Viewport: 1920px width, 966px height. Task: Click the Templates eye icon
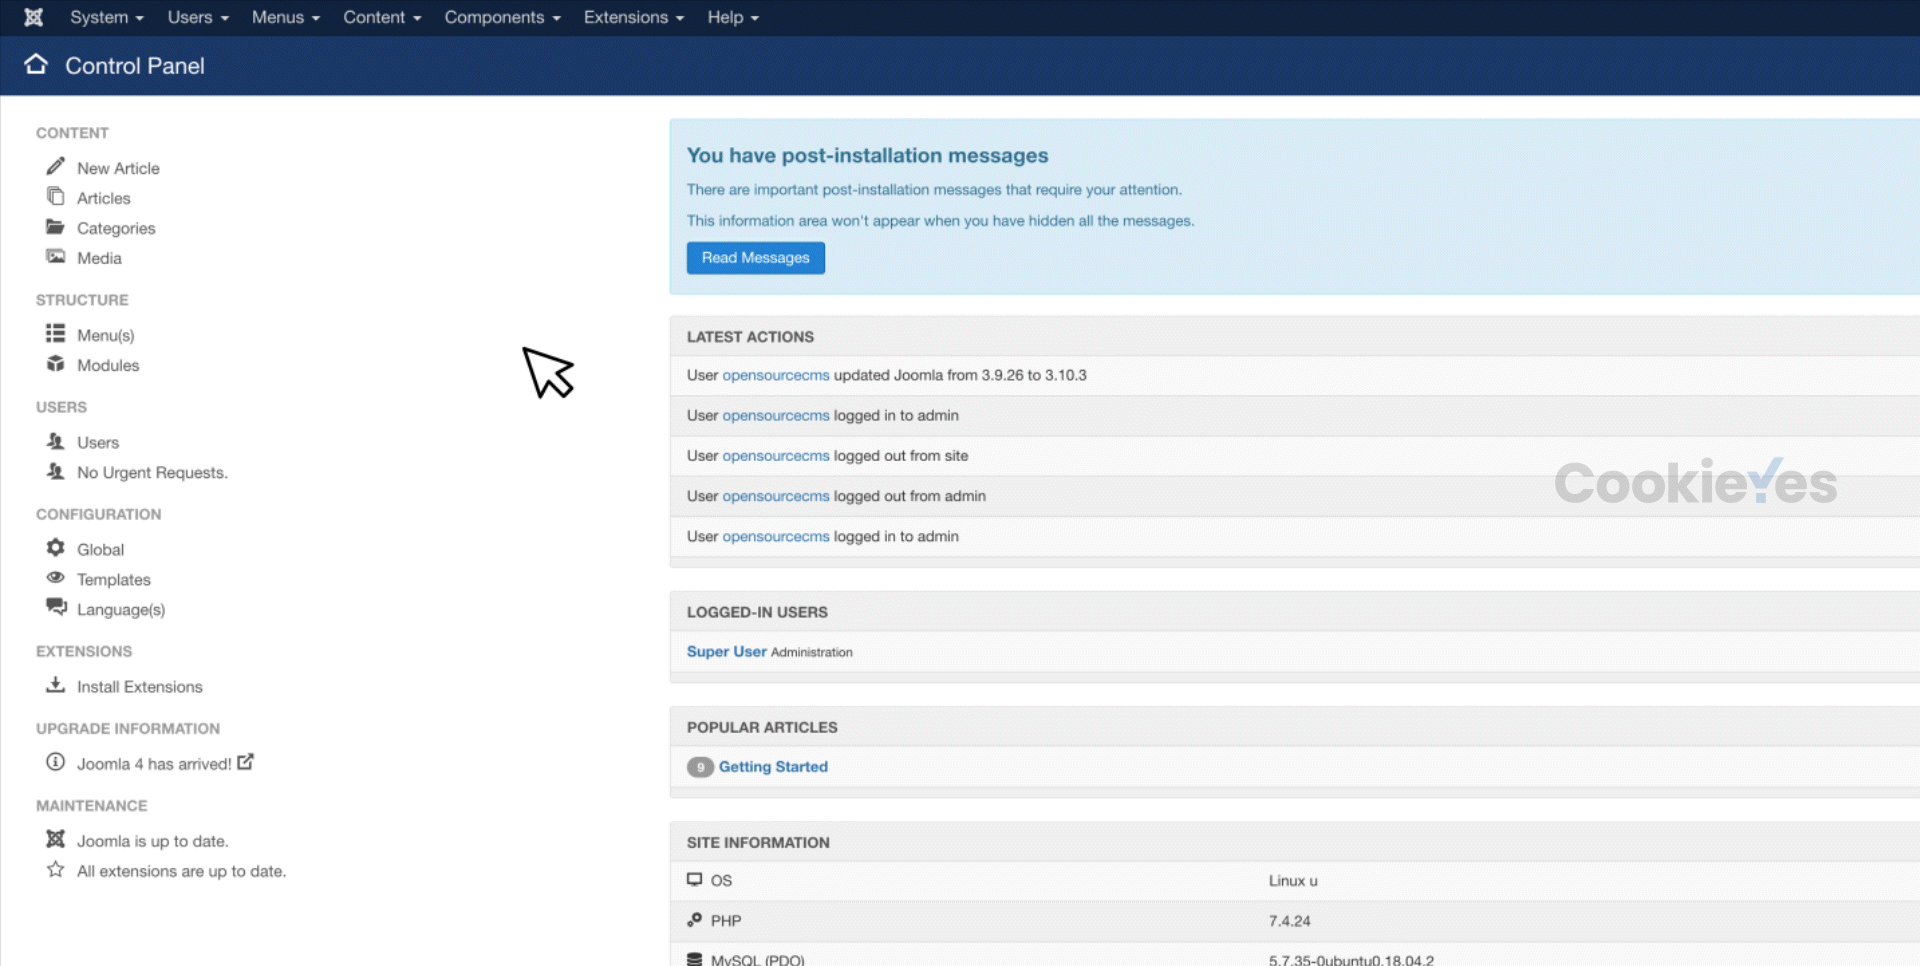click(x=55, y=577)
